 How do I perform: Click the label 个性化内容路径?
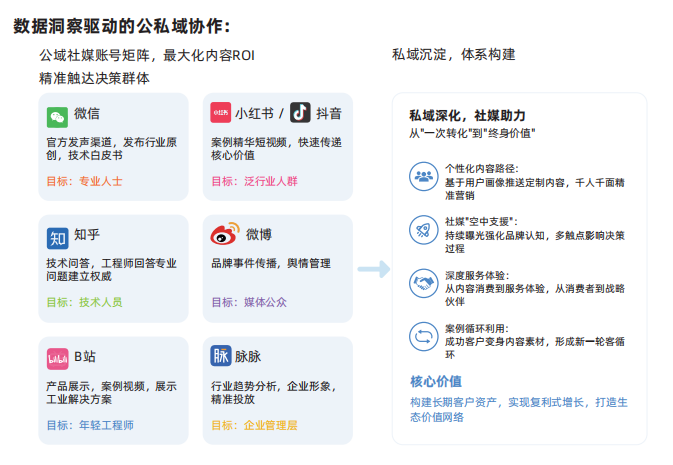click(482, 169)
